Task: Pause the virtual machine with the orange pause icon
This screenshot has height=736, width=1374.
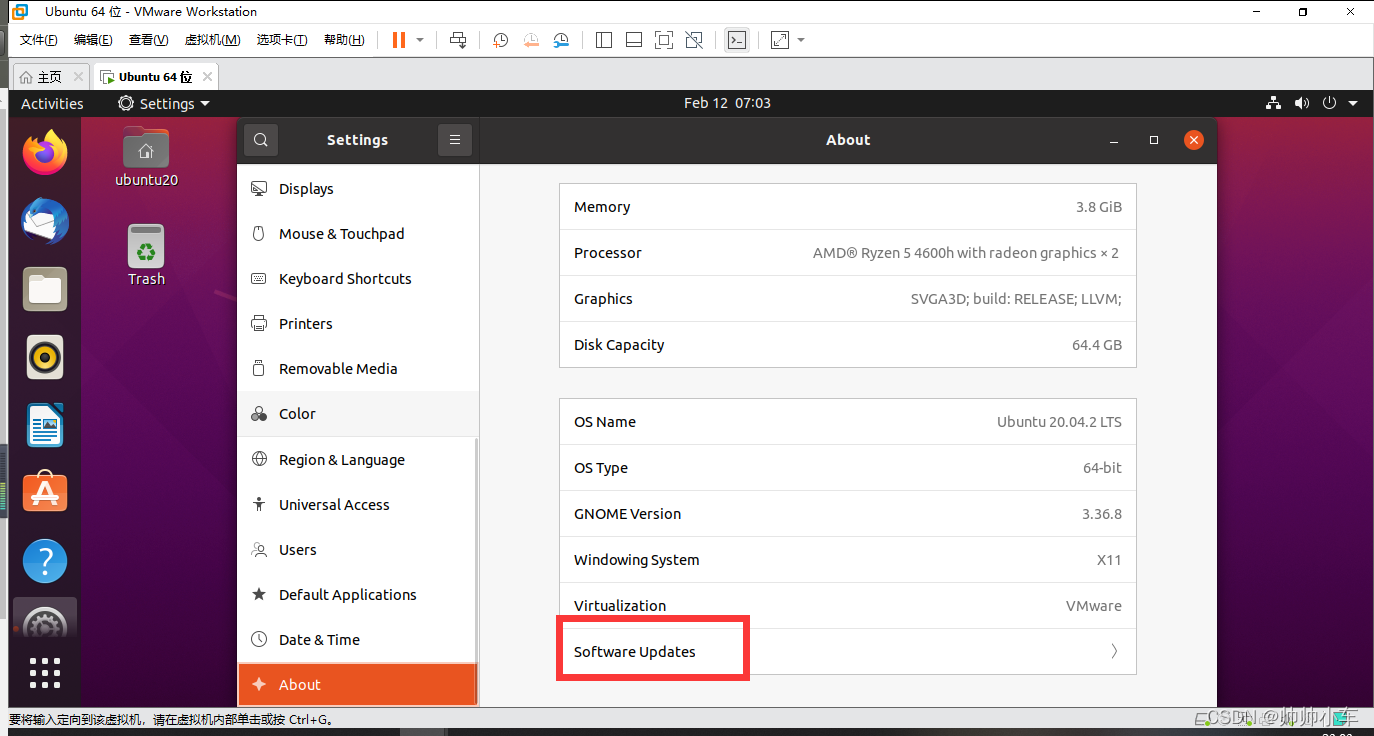Action: pyautogui.click(x=399, y=40)
